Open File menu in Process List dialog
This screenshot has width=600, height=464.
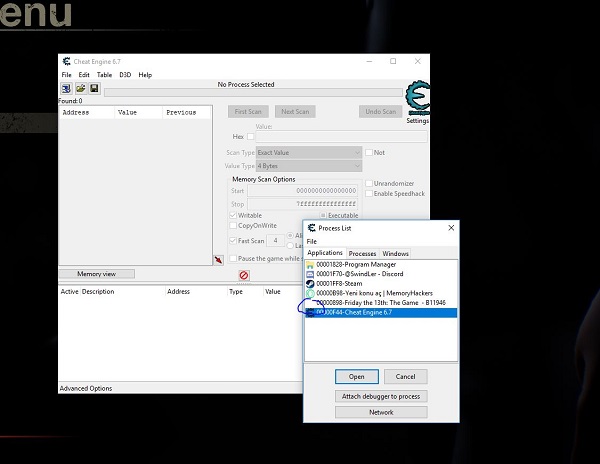312,242
